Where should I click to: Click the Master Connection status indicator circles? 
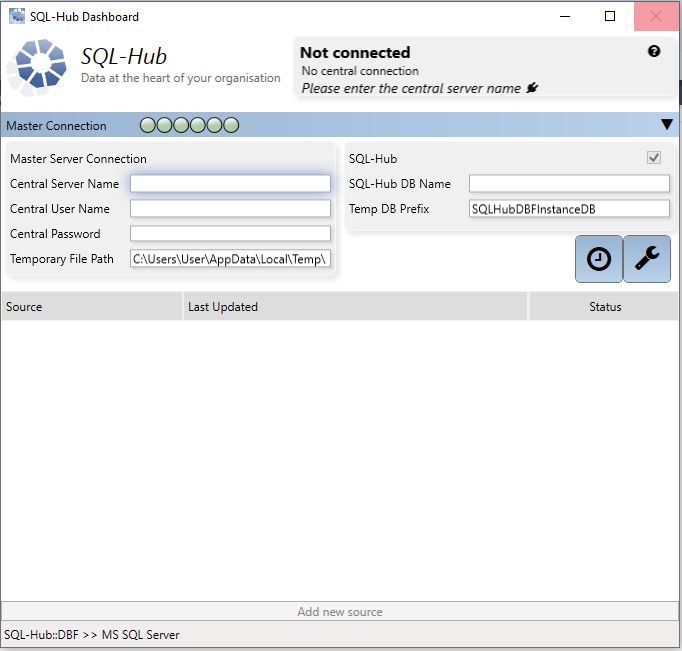[x=189, y=125]
